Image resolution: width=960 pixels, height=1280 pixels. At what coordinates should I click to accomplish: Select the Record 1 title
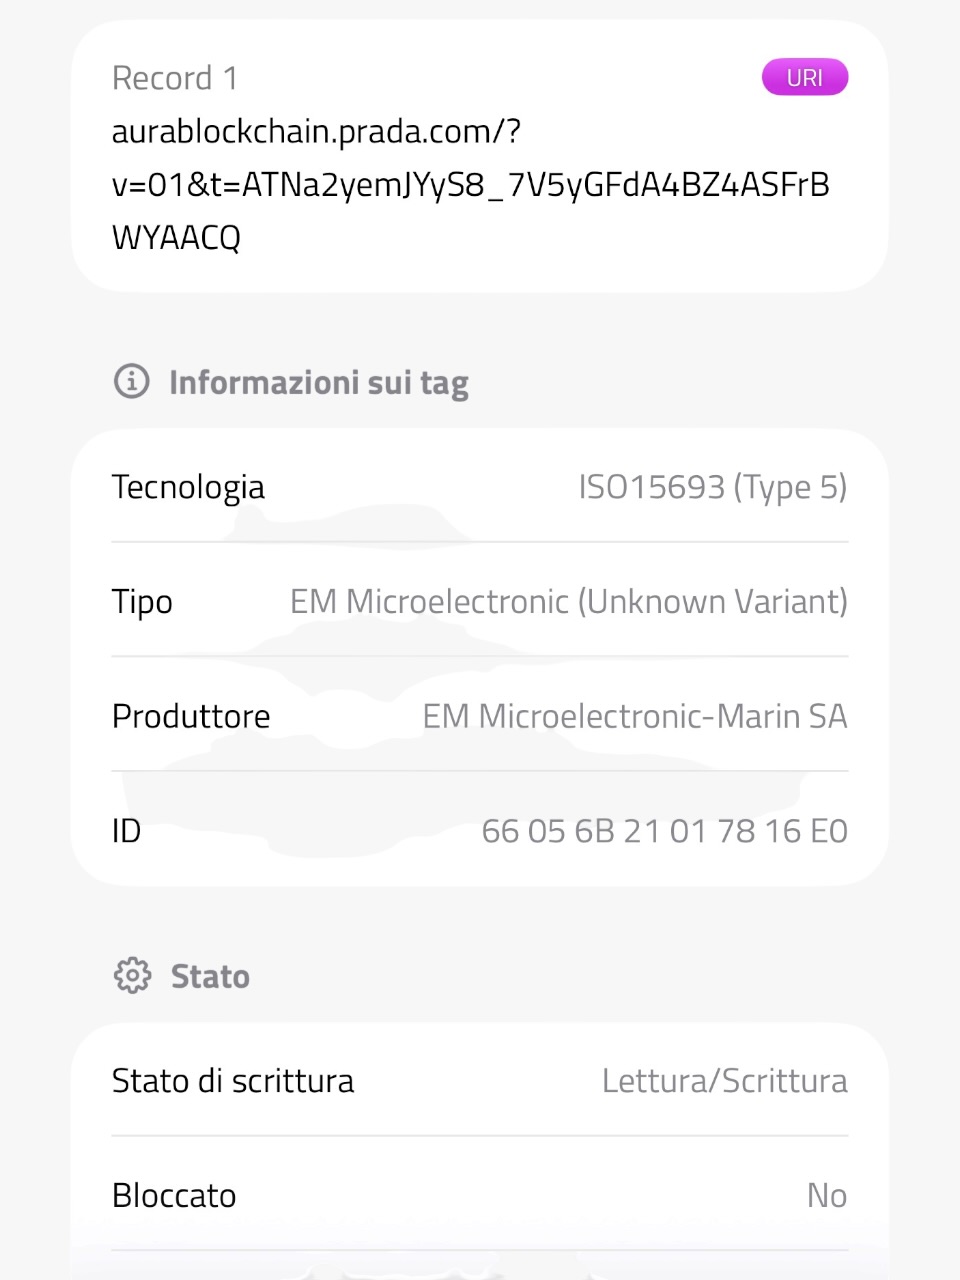(175, 78)
